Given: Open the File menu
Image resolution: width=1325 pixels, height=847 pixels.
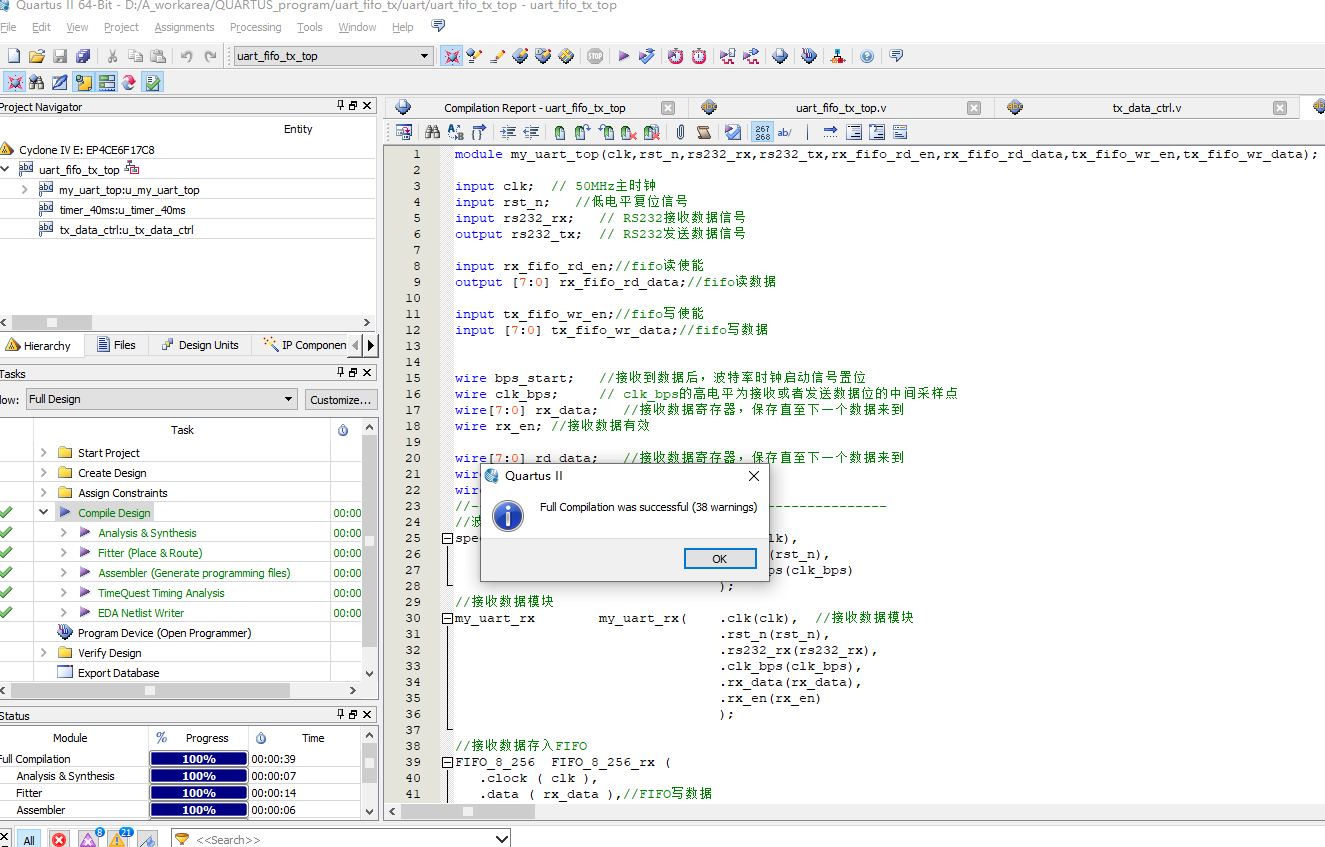Looking at the screenshot, I should [8, 27].
